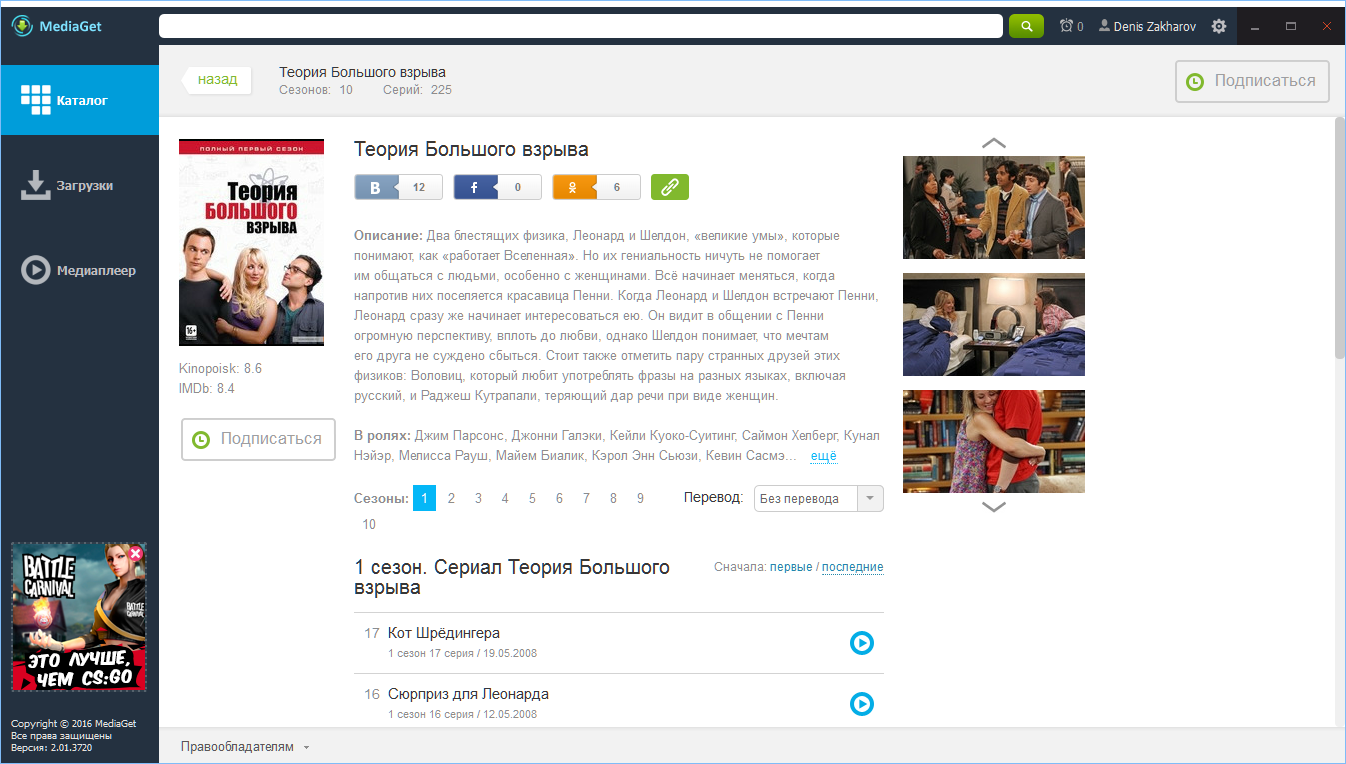
Task: Go back using the назад button
Action: click(x=216, y=80)
